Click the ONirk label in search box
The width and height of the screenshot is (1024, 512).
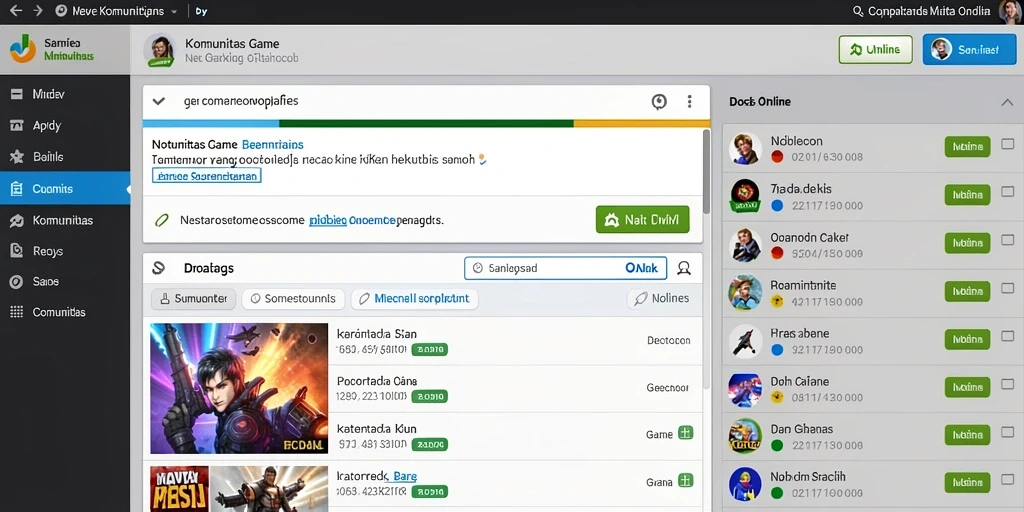coord(641,268)
